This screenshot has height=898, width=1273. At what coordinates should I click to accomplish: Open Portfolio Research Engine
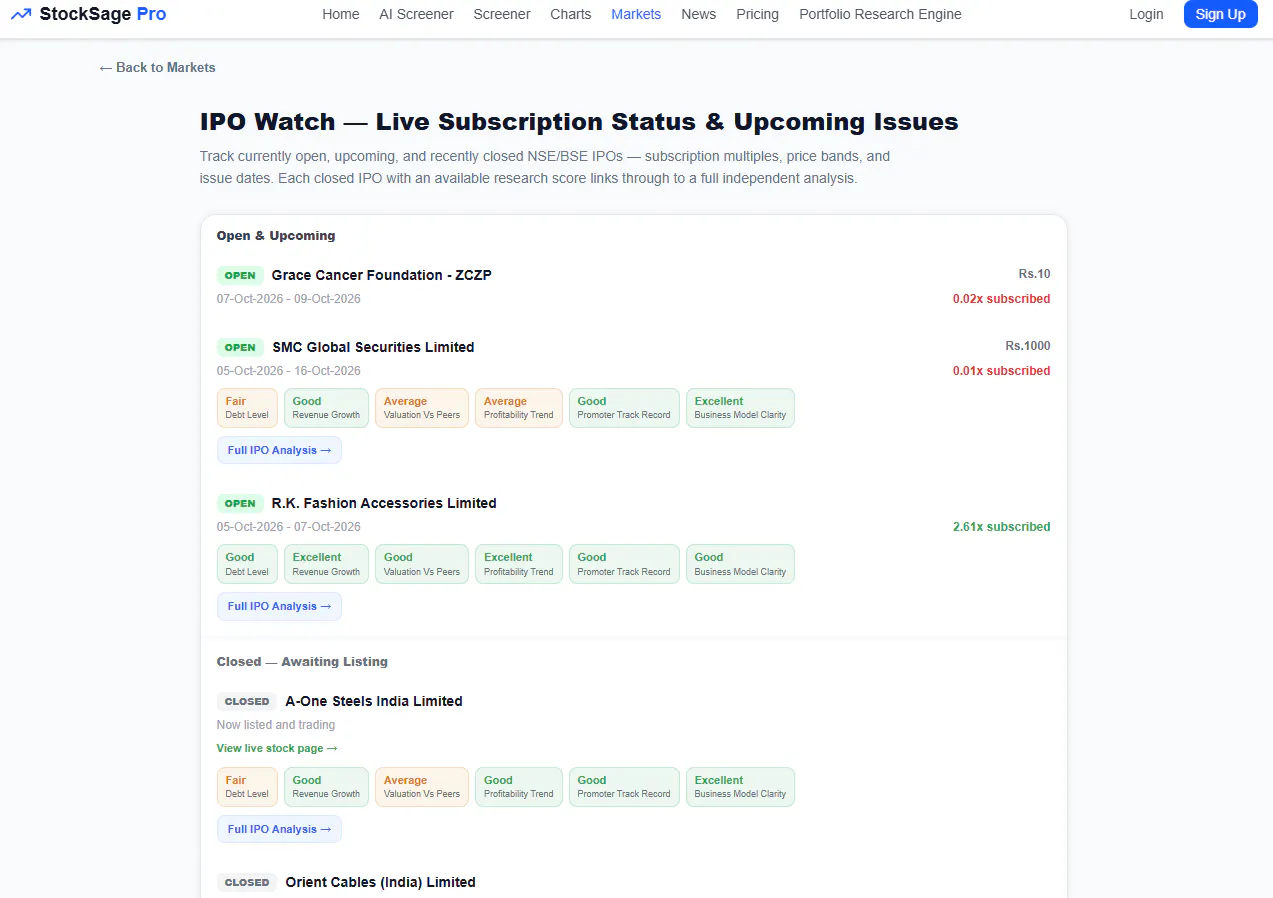(x=880, y=14)
